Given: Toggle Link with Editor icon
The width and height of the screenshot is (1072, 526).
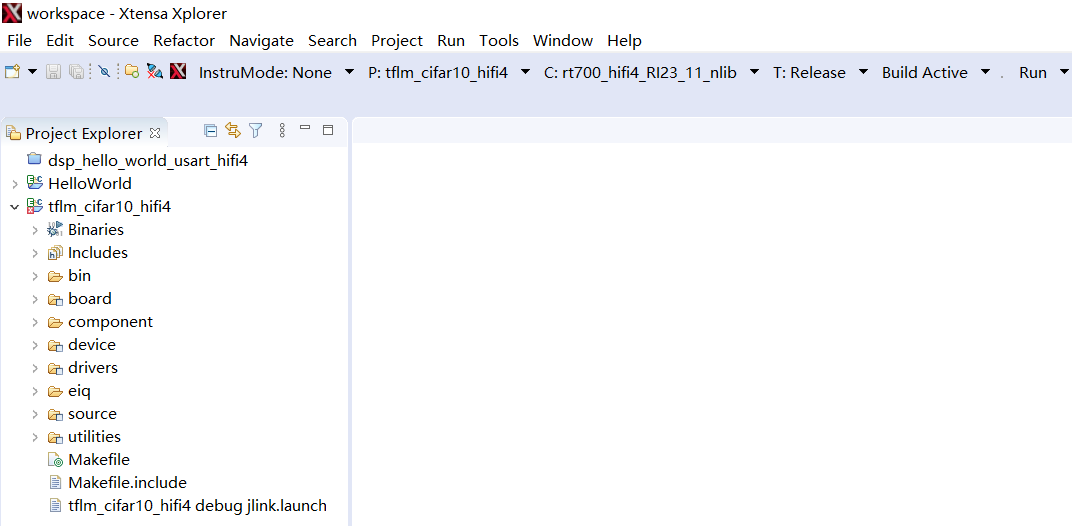Looking at the screenshot, I should [233, 131].
